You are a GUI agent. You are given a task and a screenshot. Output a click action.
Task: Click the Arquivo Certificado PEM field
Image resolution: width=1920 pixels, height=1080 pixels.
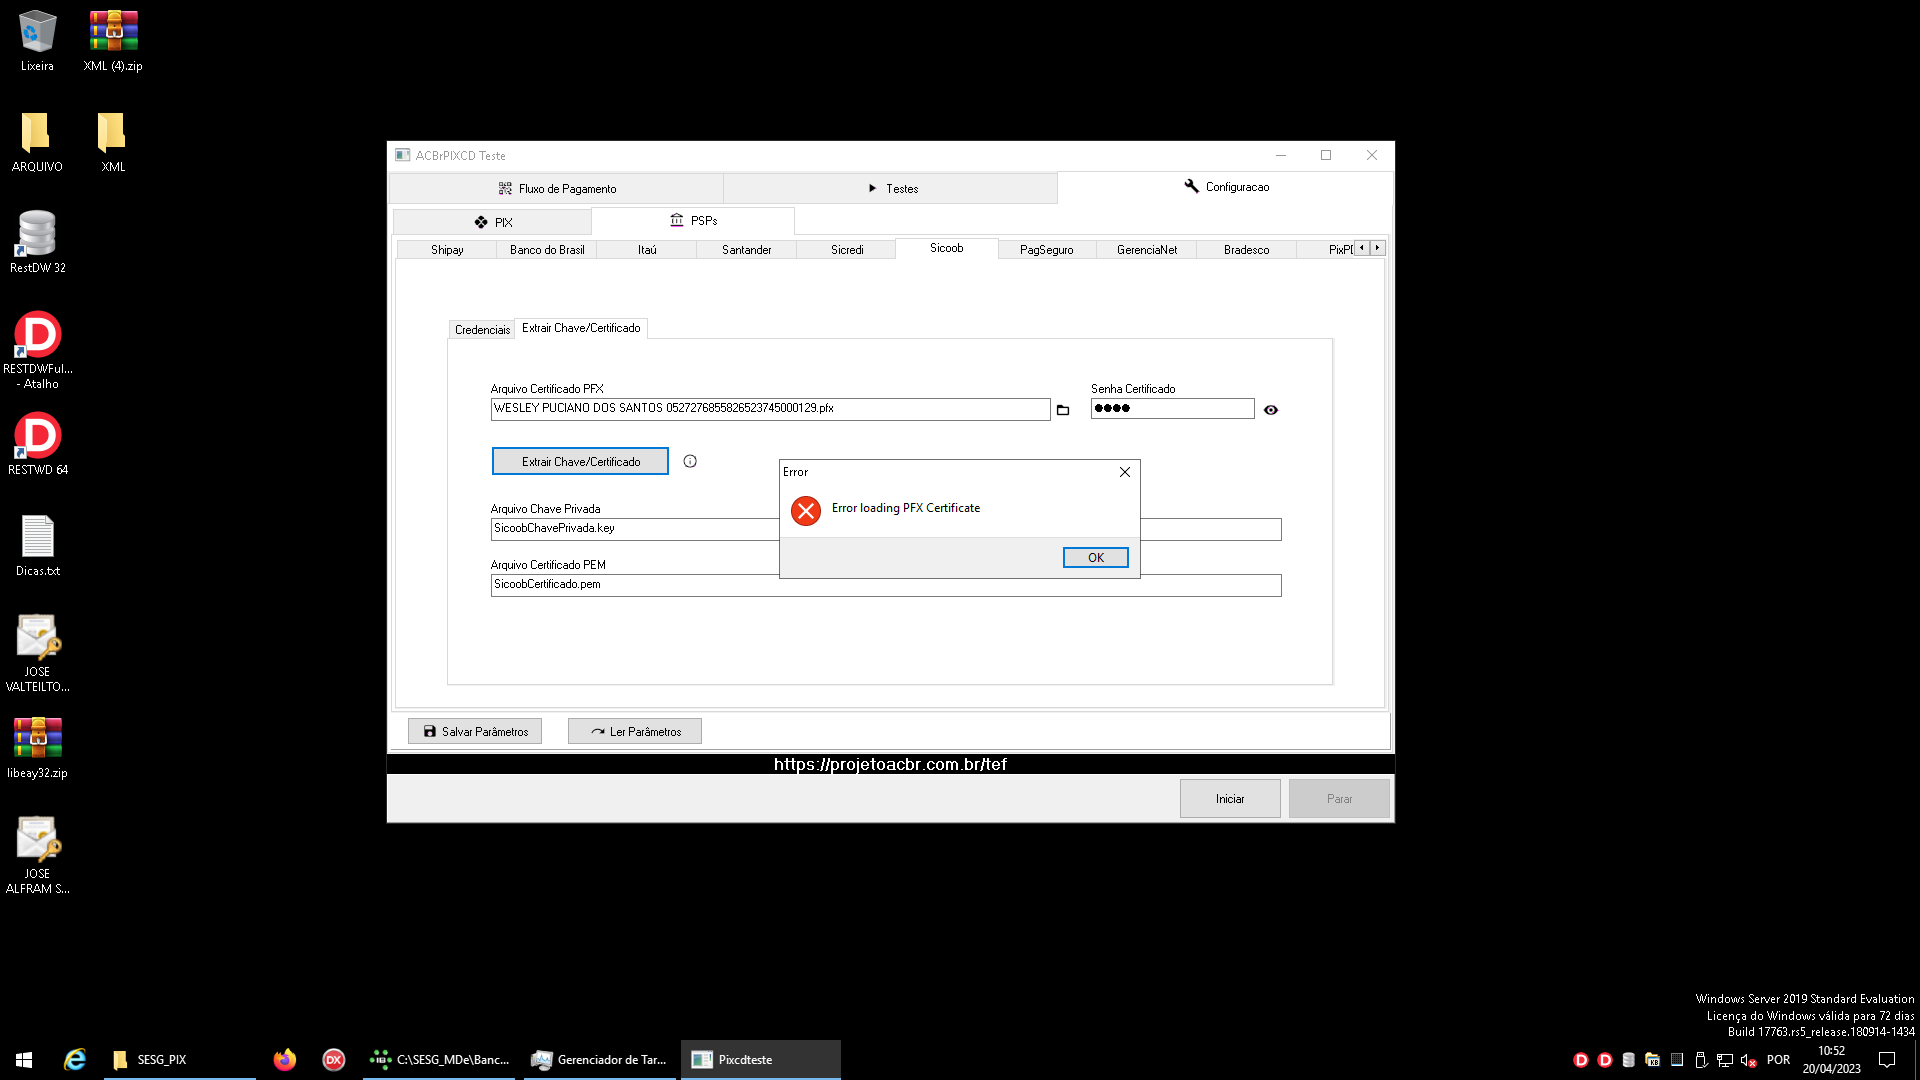[885, 585]
